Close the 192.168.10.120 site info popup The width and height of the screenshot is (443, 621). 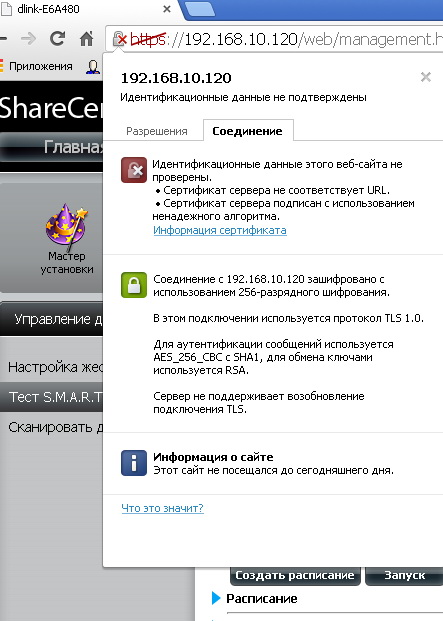[426, 77]
